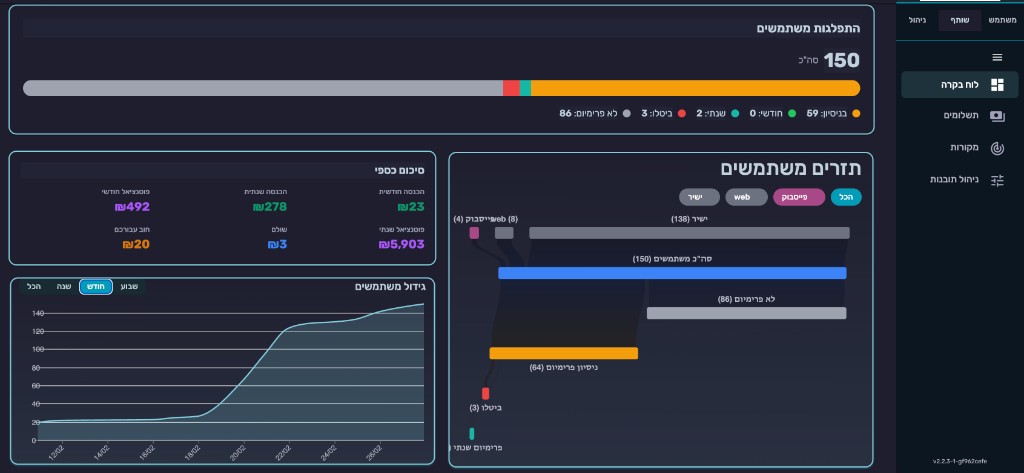The width and height of the screenshot is (1024, 473).
Task: Click the מקורות sources radar icon
Action: click(996, 148)
